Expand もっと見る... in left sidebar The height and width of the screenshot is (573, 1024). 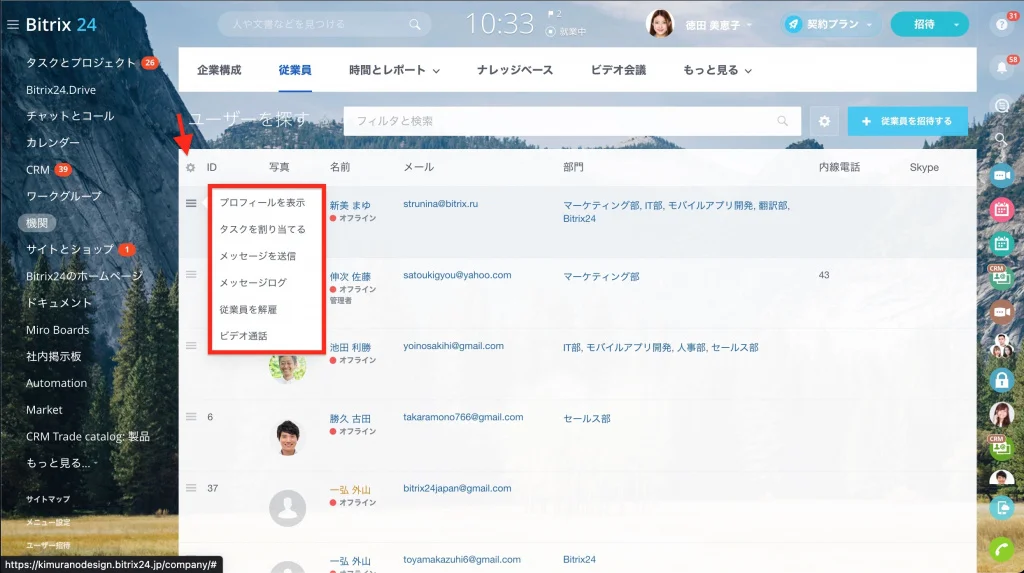coord(61,463)
